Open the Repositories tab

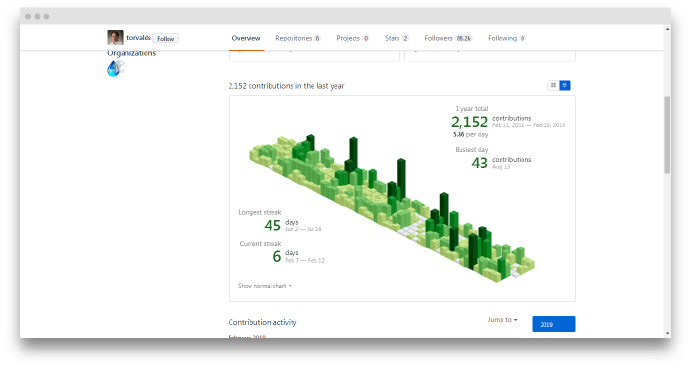[x=298, y=38]
